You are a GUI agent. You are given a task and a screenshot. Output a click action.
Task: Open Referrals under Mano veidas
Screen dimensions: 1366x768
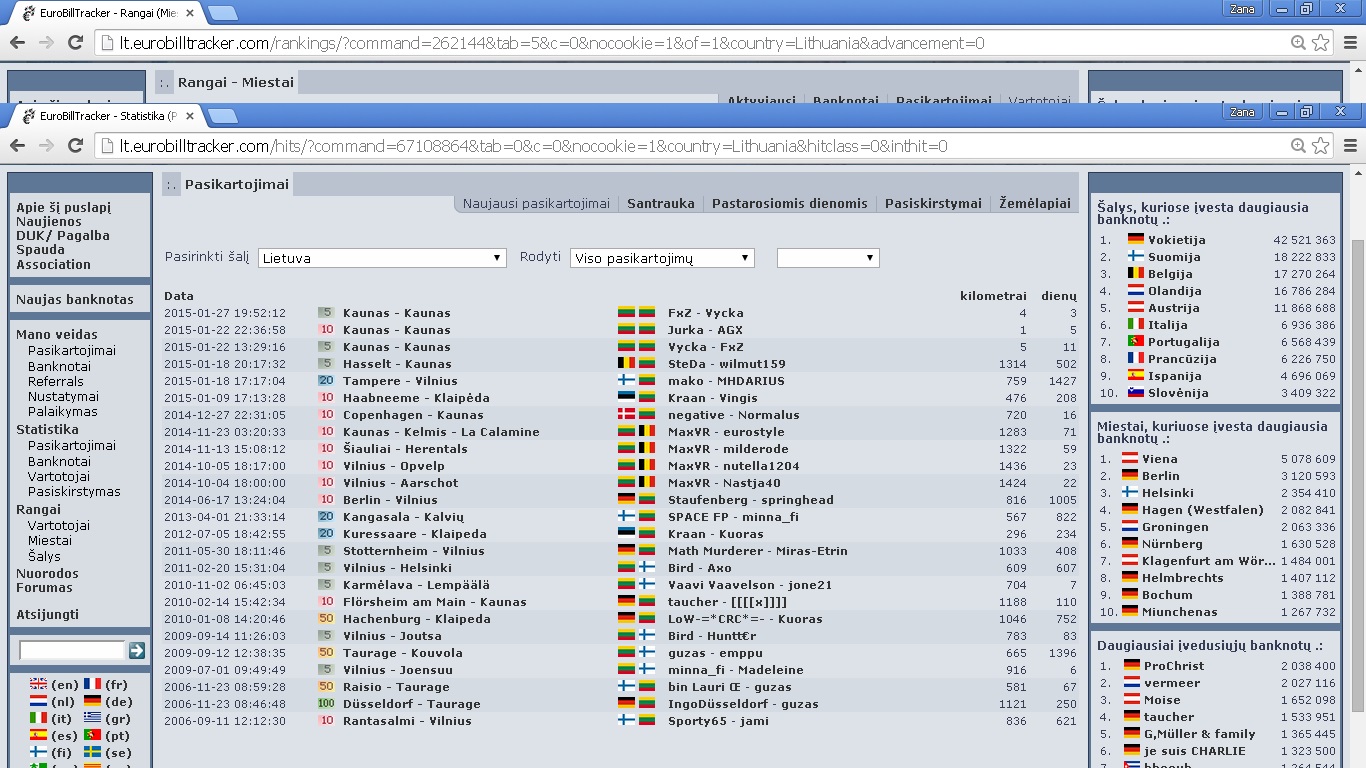[x=56, y=382]
